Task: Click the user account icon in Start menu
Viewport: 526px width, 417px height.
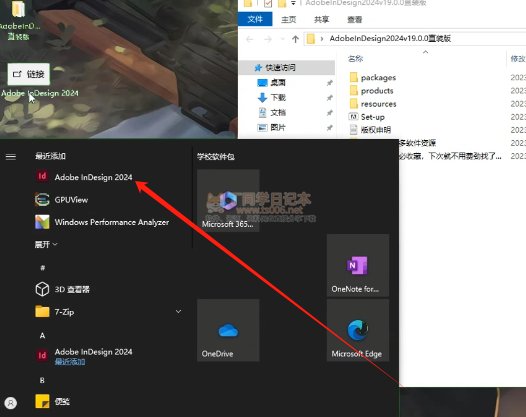Action: [x=11, y=403]
